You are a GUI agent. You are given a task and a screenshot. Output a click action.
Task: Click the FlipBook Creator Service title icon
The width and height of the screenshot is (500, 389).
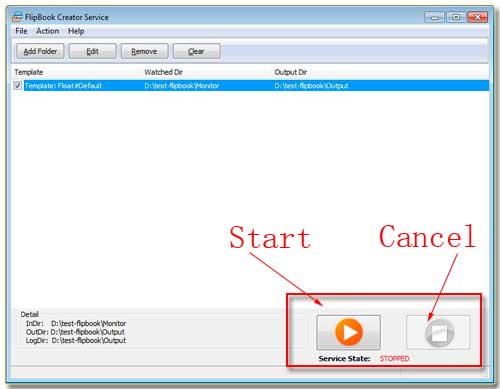(x=17, y=17)
